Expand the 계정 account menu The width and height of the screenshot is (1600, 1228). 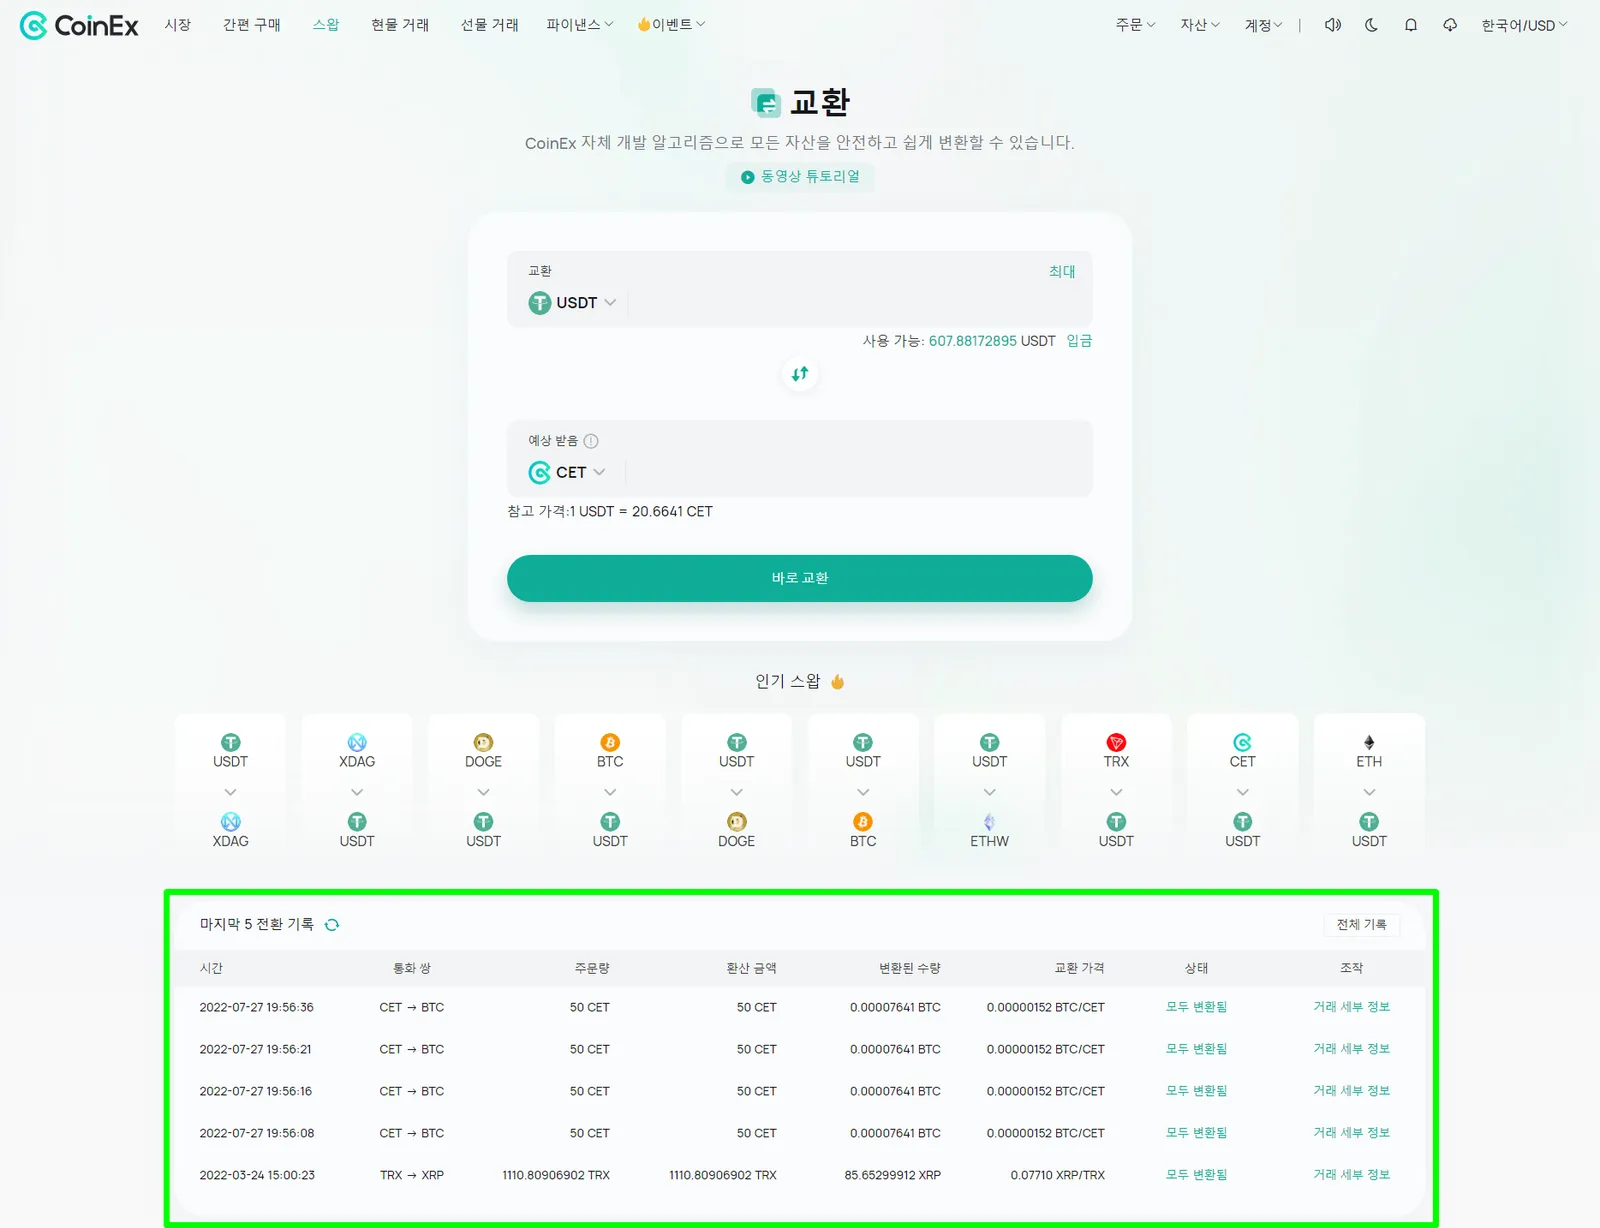tap(1263, 25)
